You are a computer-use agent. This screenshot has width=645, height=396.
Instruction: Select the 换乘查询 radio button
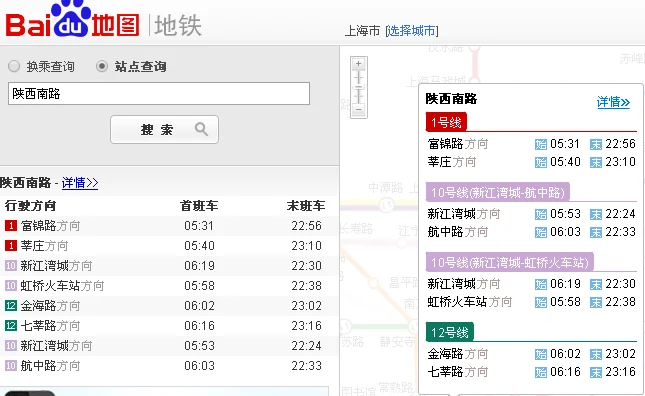click(14, 66)
